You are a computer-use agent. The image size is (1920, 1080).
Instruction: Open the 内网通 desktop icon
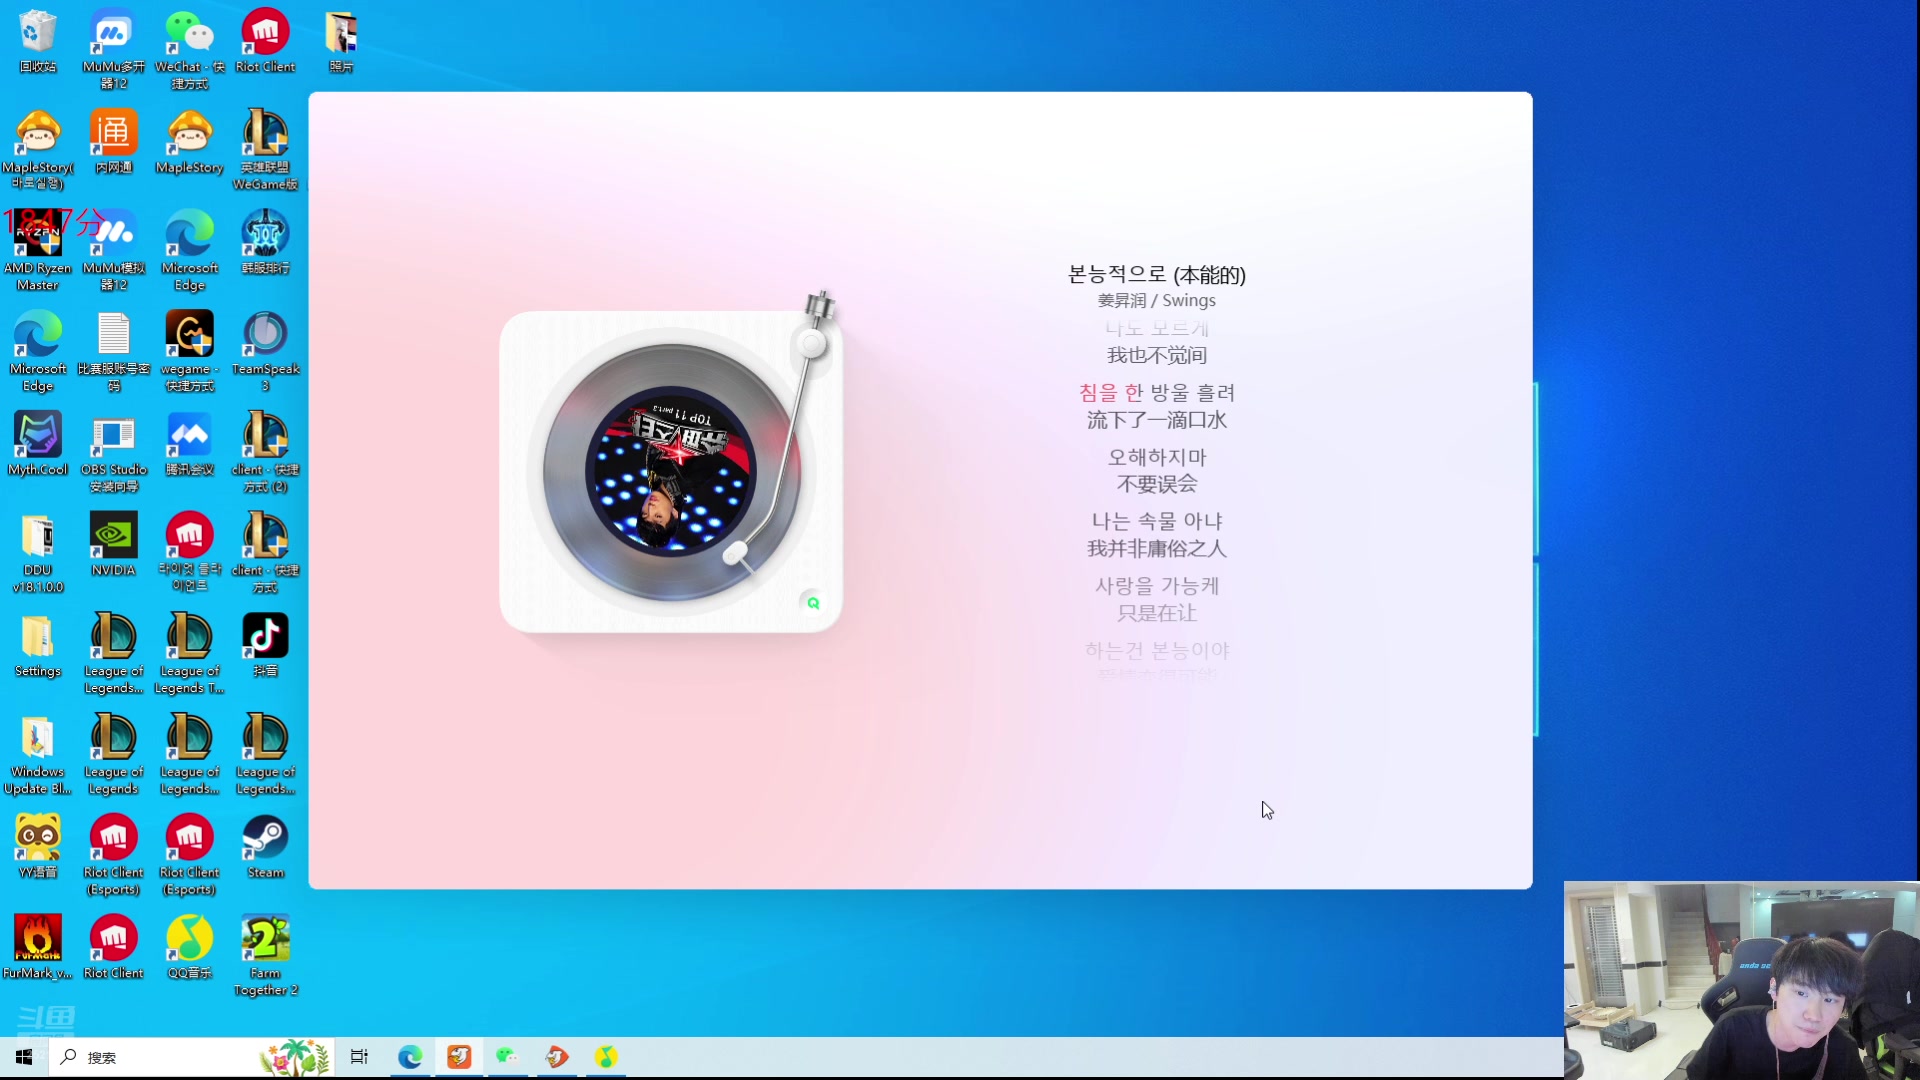click(113, 142)
